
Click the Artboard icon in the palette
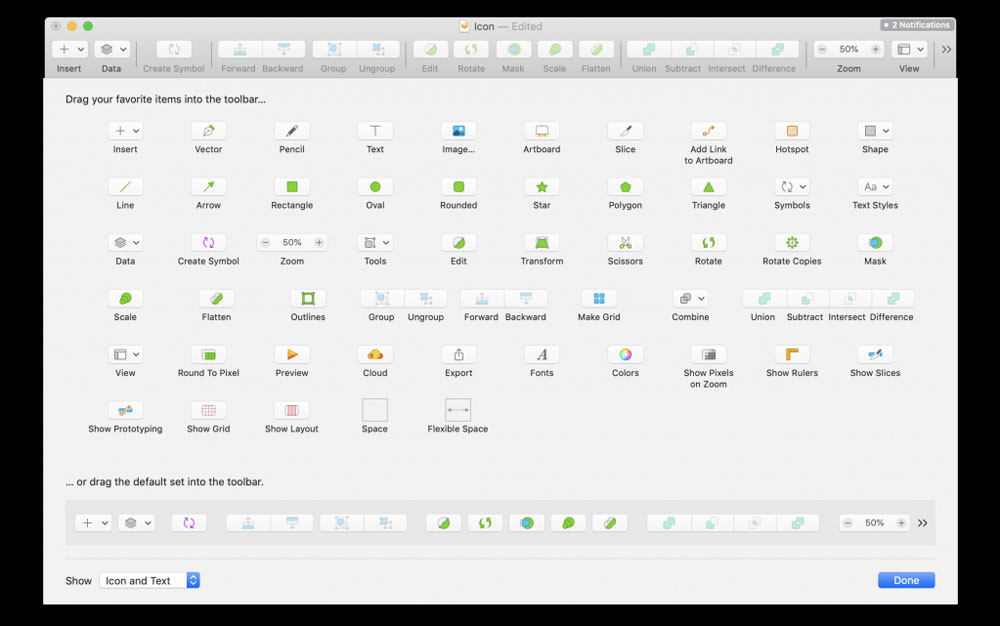[541, 131]
